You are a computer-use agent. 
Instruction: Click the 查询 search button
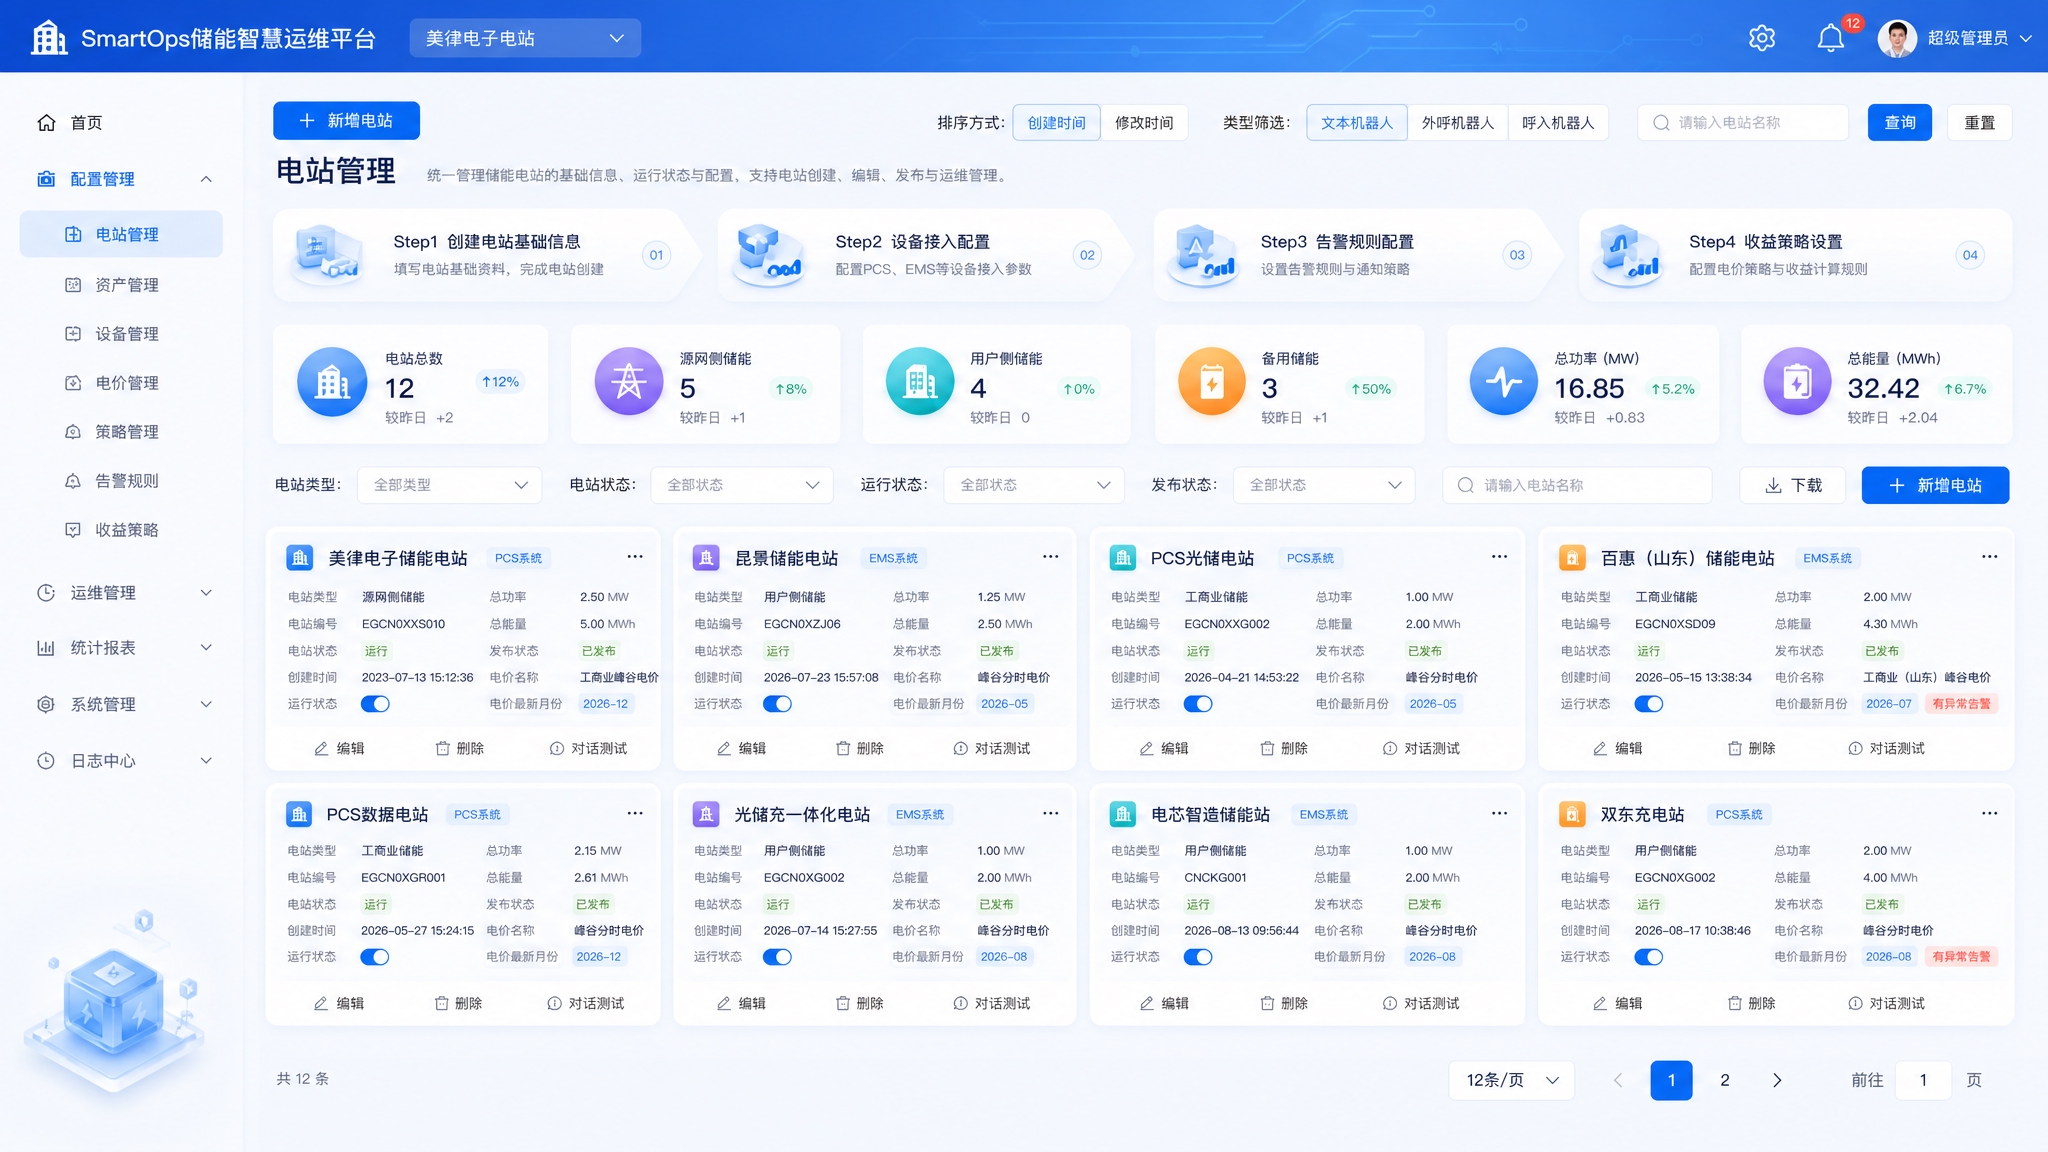click(x=1900, y=122)
